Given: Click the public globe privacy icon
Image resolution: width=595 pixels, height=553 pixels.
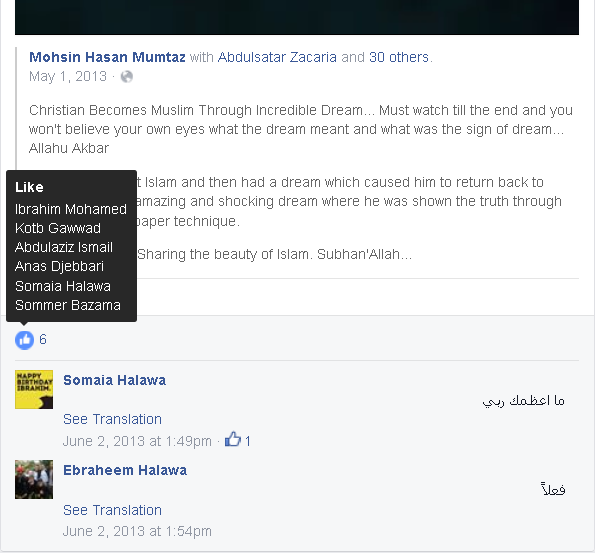Looking at the screenshot, I should pyautogui.click(x=127, y=77).
